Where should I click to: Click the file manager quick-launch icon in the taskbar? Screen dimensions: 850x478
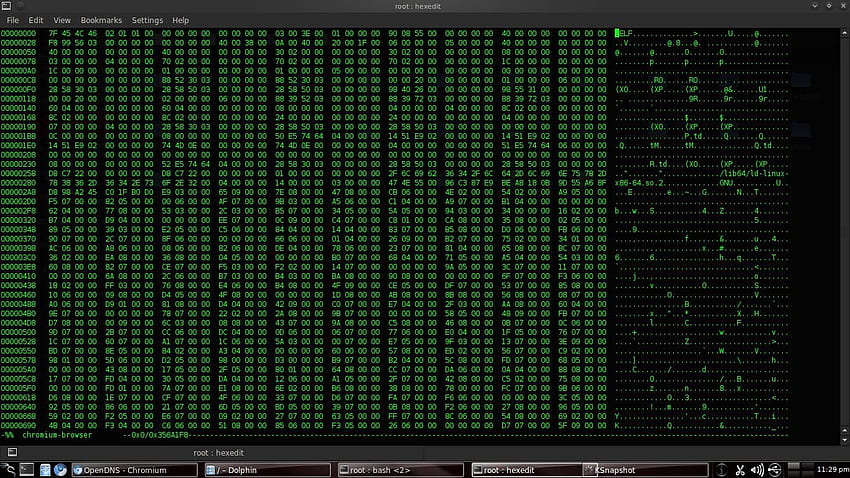click(x=44, y=470)
